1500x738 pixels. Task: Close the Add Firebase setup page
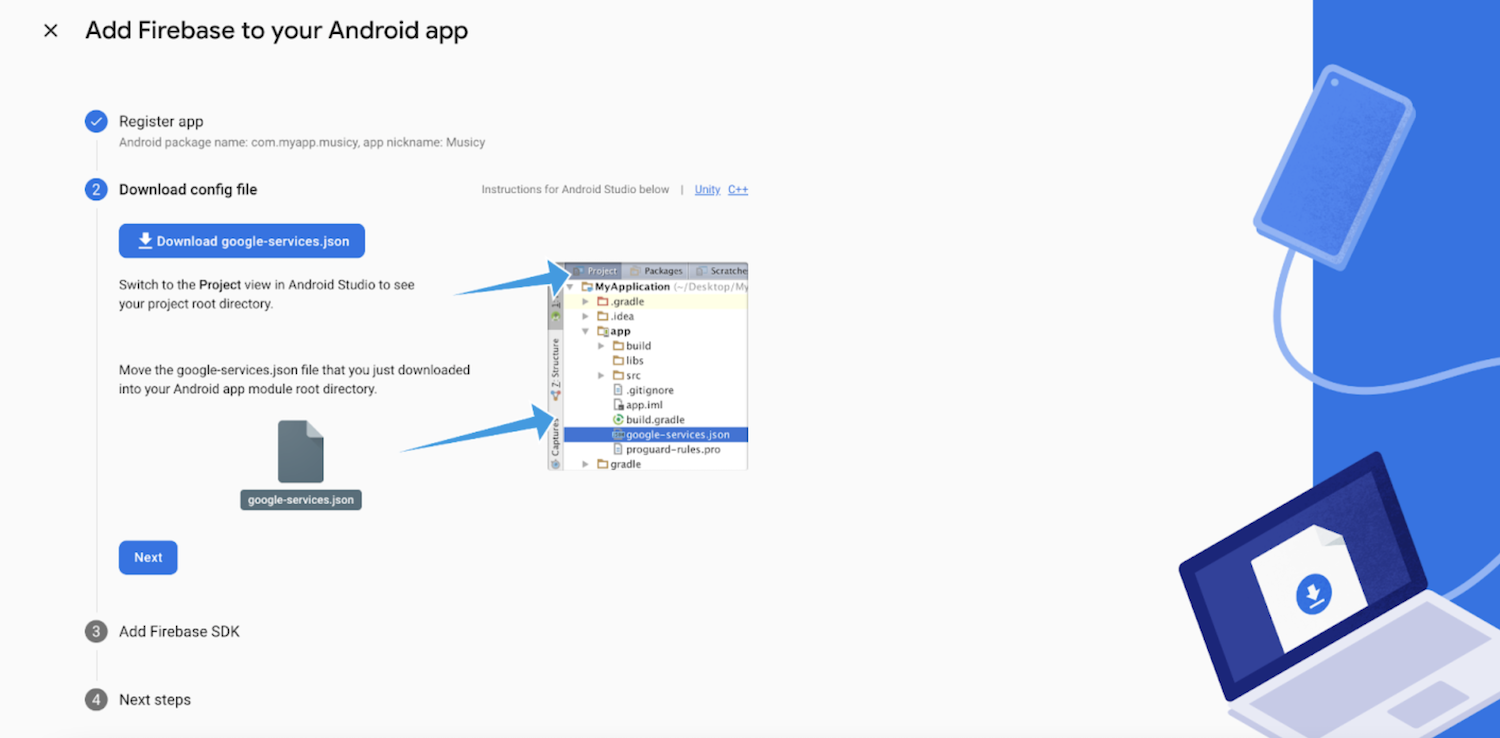click(51, 31)
